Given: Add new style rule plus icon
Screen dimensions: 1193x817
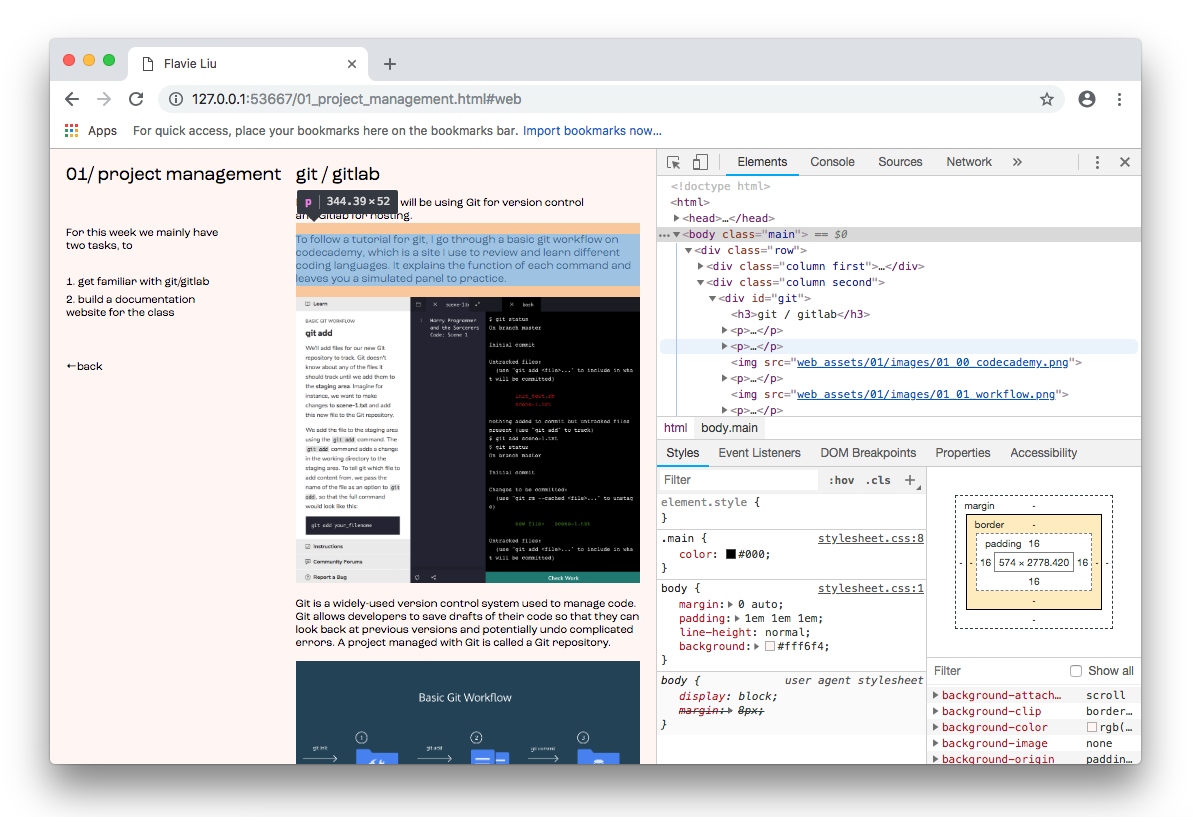Looking at the screenshot, I should click(910, 480).
